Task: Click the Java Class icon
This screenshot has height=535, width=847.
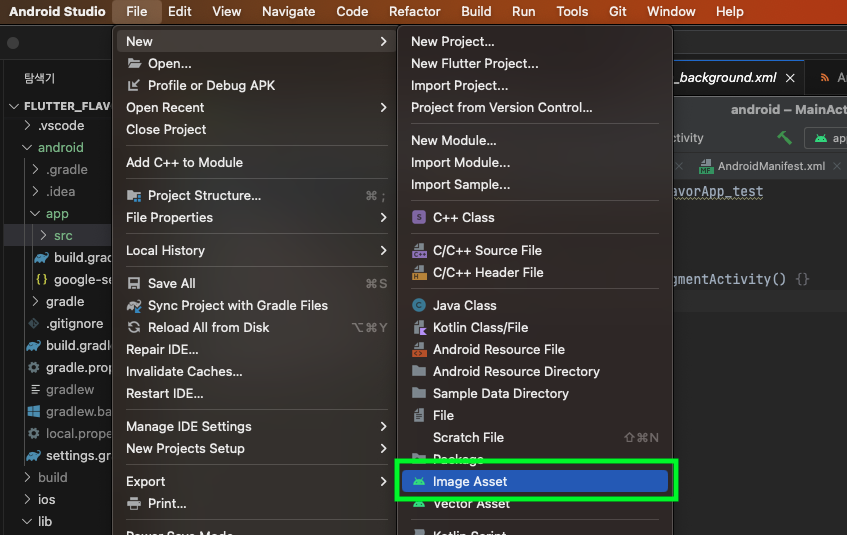Action: pyautogui.click(x=419, y=305)
